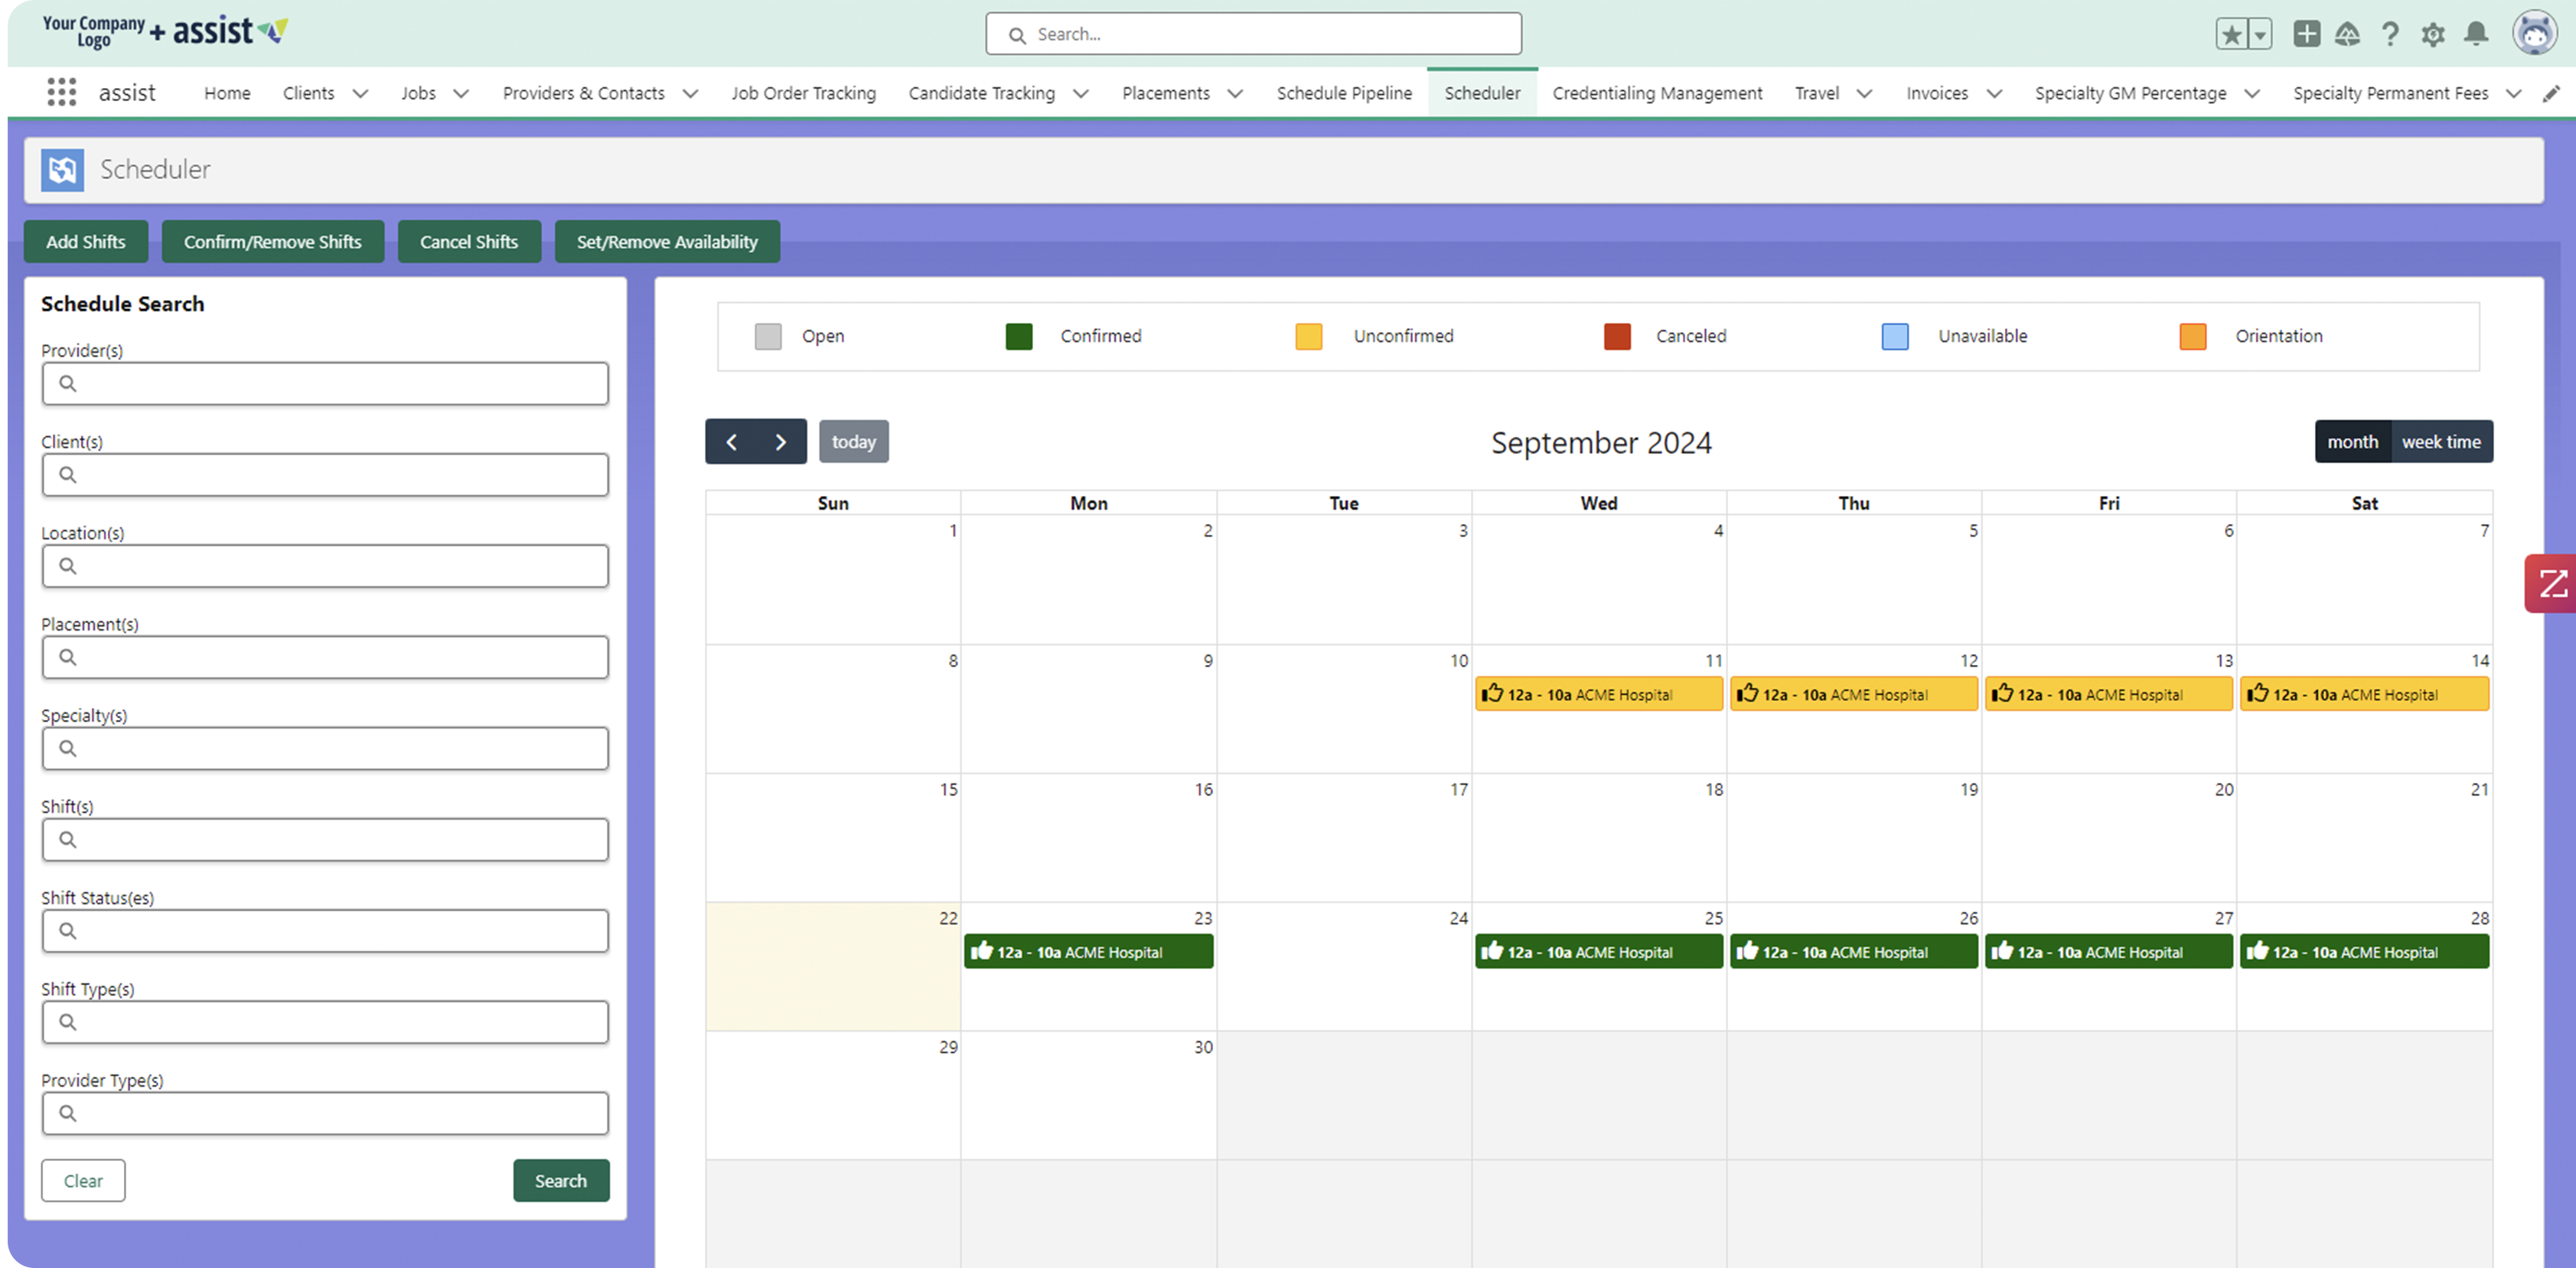
Task: Expand the Travel dropdown chevron
Action: tap(1864, 93)
